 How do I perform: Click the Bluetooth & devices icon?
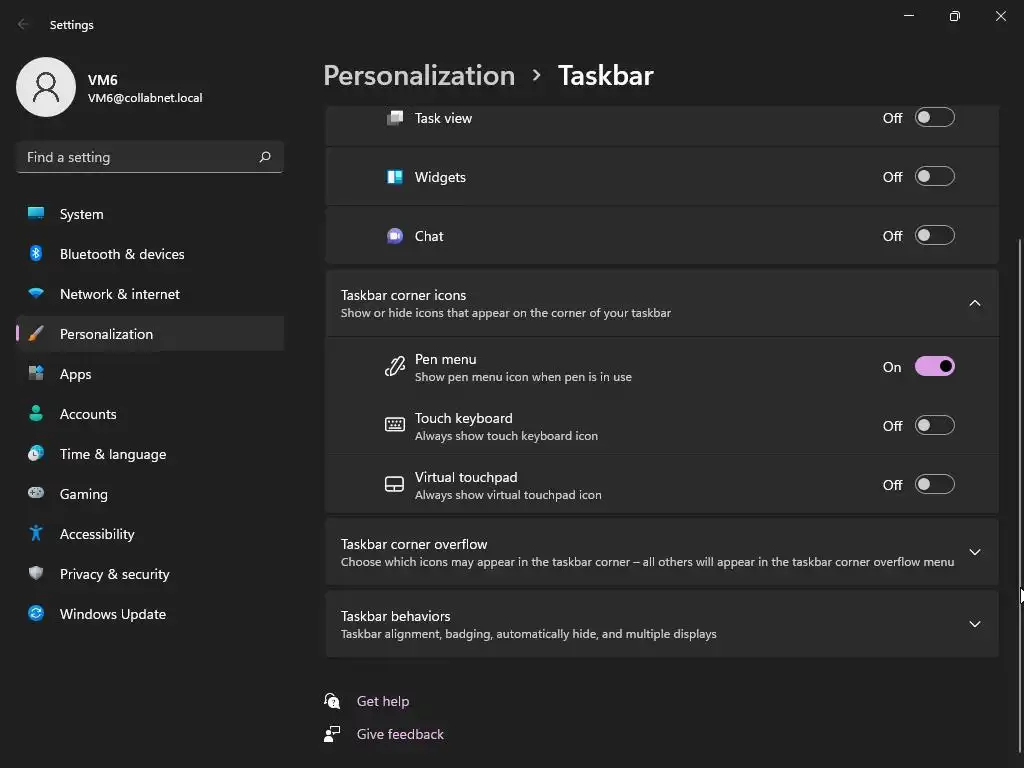[x=36, y=254]
